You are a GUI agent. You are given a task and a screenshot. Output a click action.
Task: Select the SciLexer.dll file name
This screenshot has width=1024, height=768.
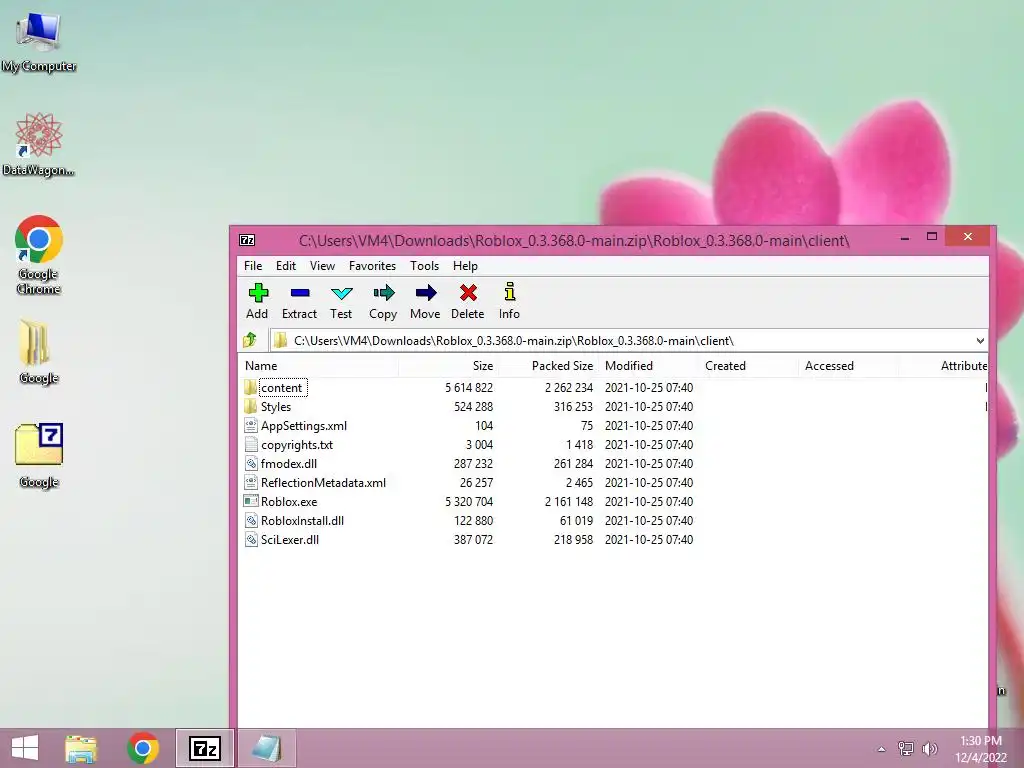point(290,539)
